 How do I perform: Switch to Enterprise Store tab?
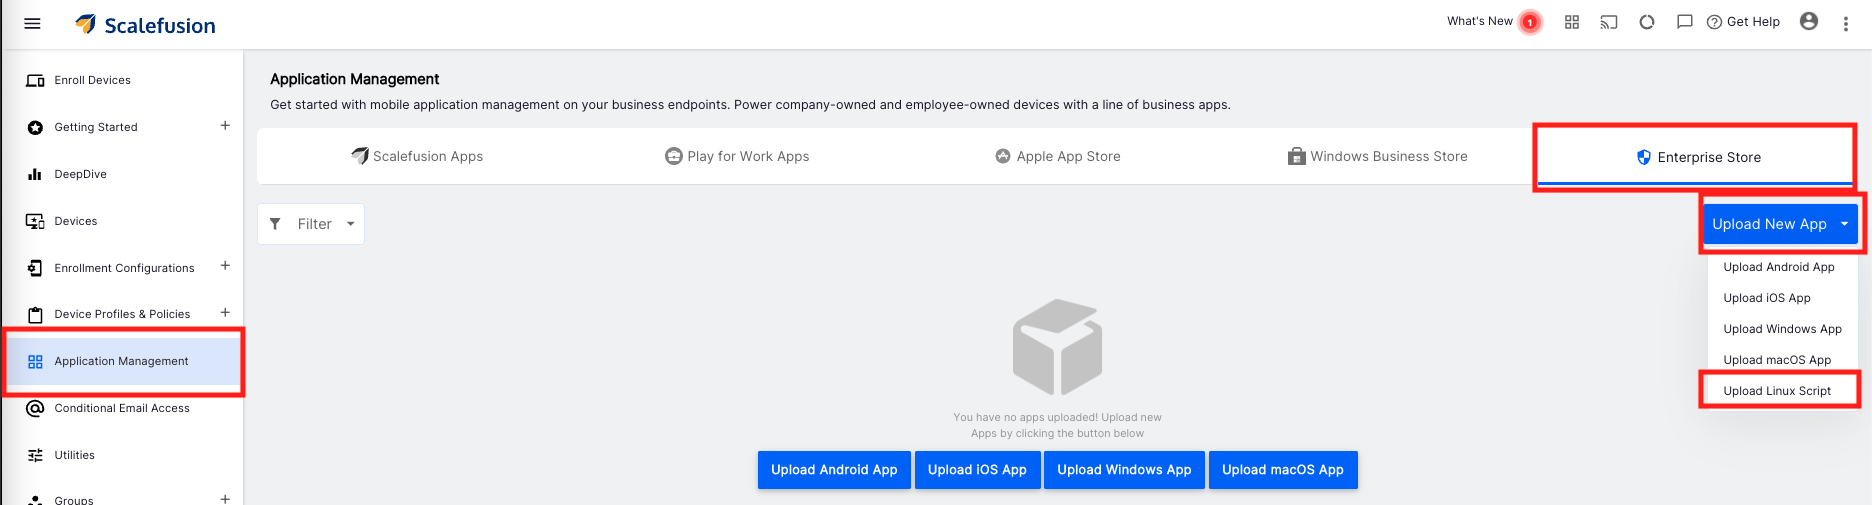(1698, 157)
